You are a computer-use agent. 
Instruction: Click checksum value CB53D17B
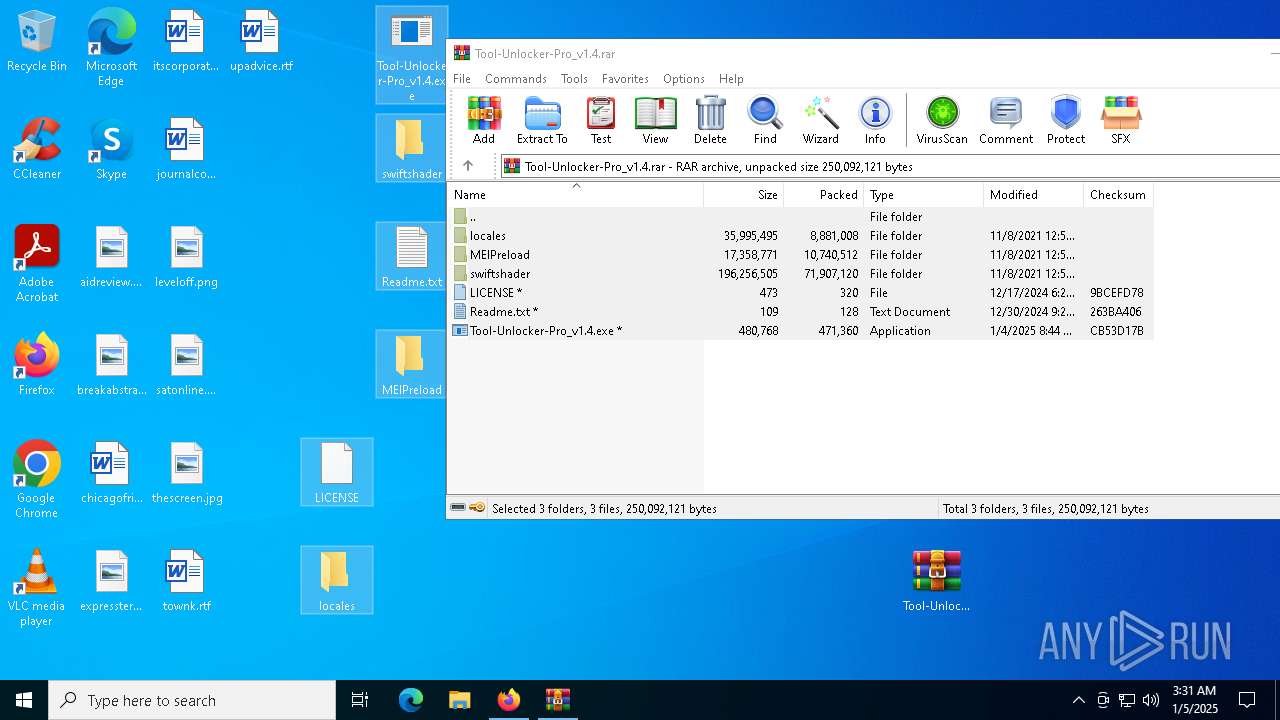coord(1117,331)
